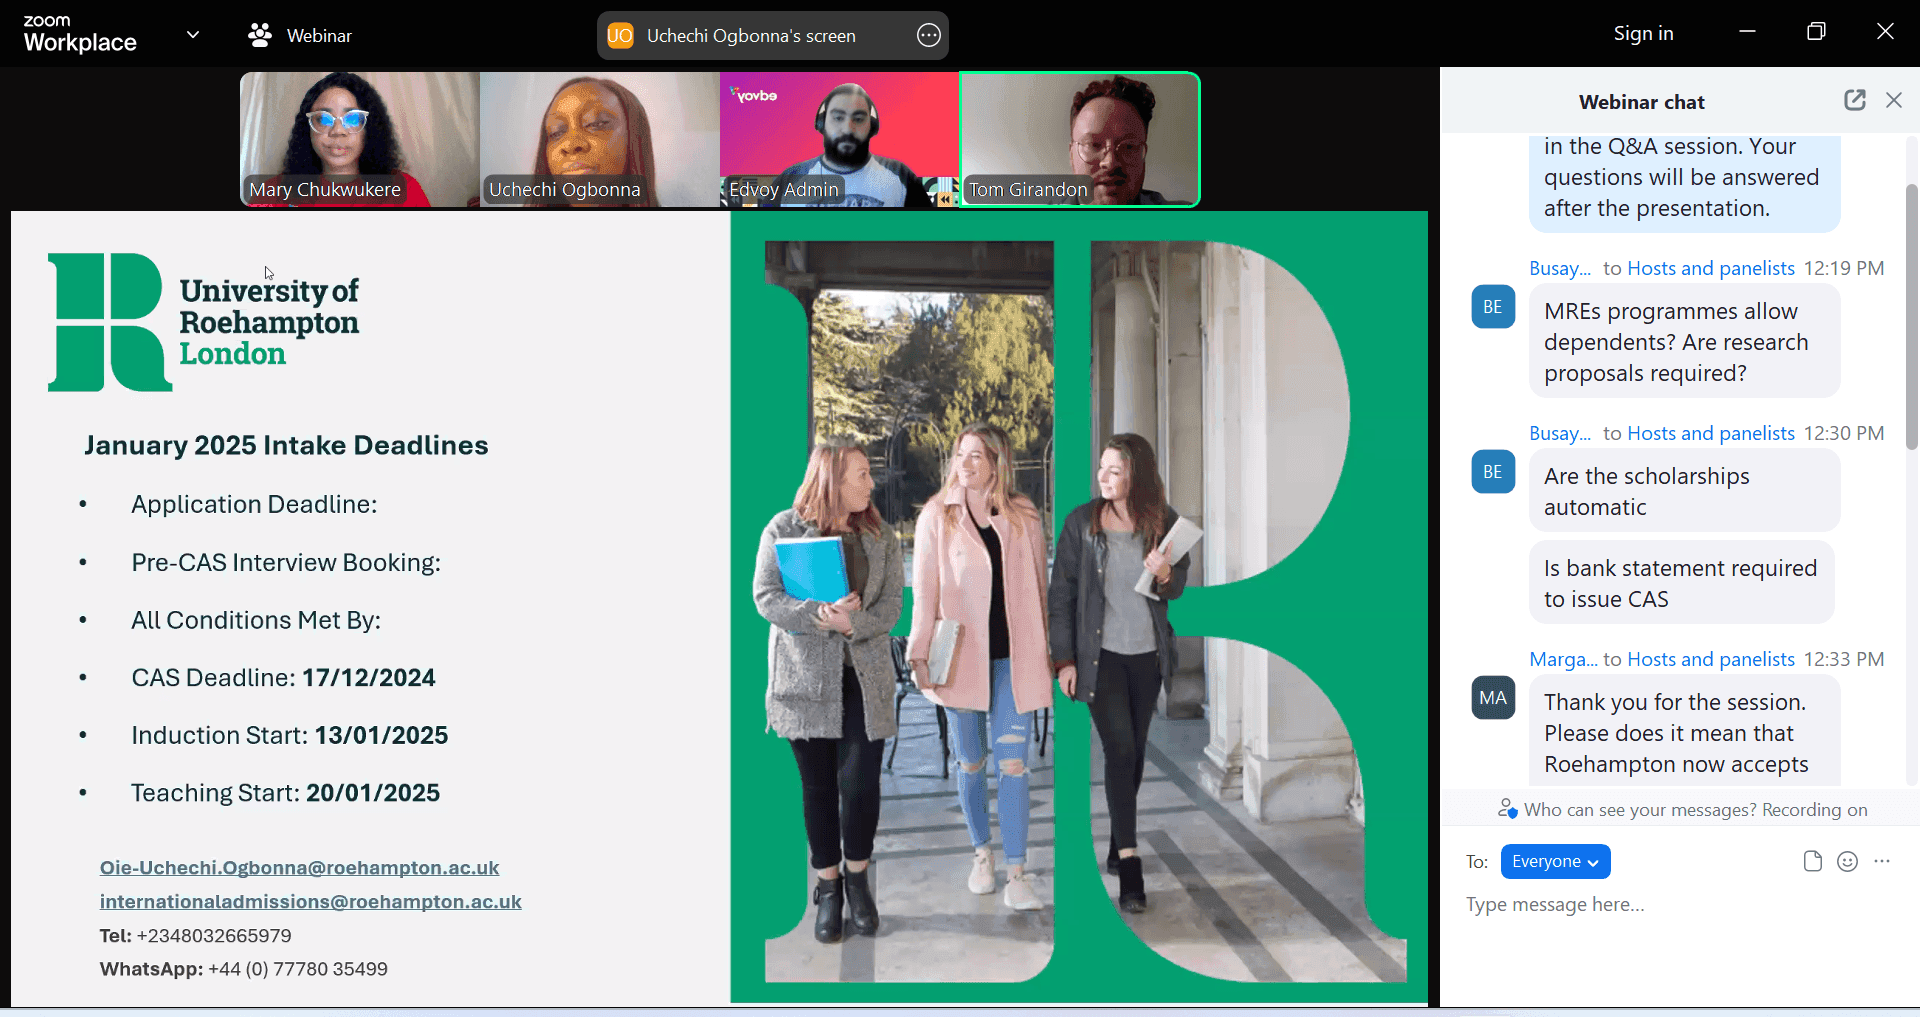1920x1017 pixels.
Task: Click the Sign in button
Action: point(1643,33)
